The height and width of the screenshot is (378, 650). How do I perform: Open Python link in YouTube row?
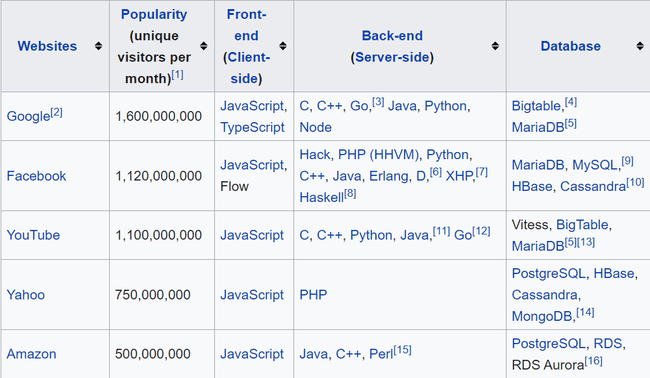tap(371, 235)
